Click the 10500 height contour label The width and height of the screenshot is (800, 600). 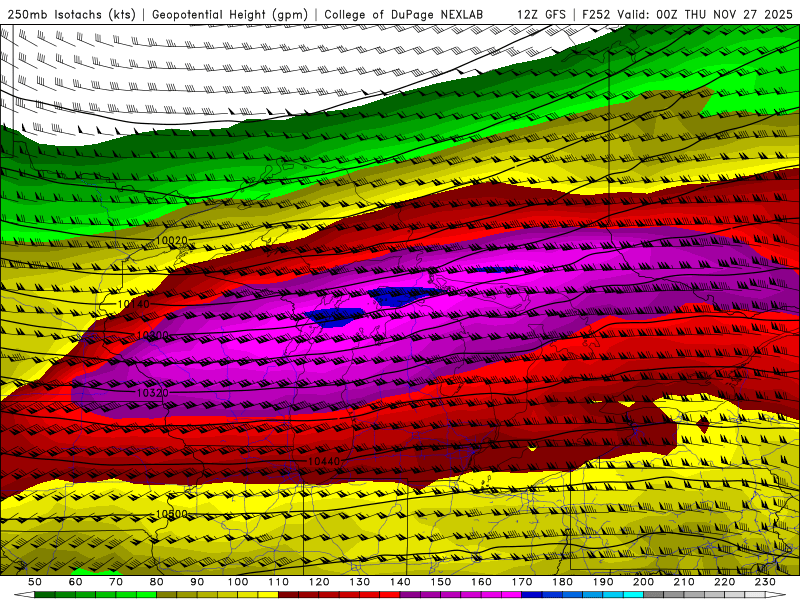click(x=171, y=514)
